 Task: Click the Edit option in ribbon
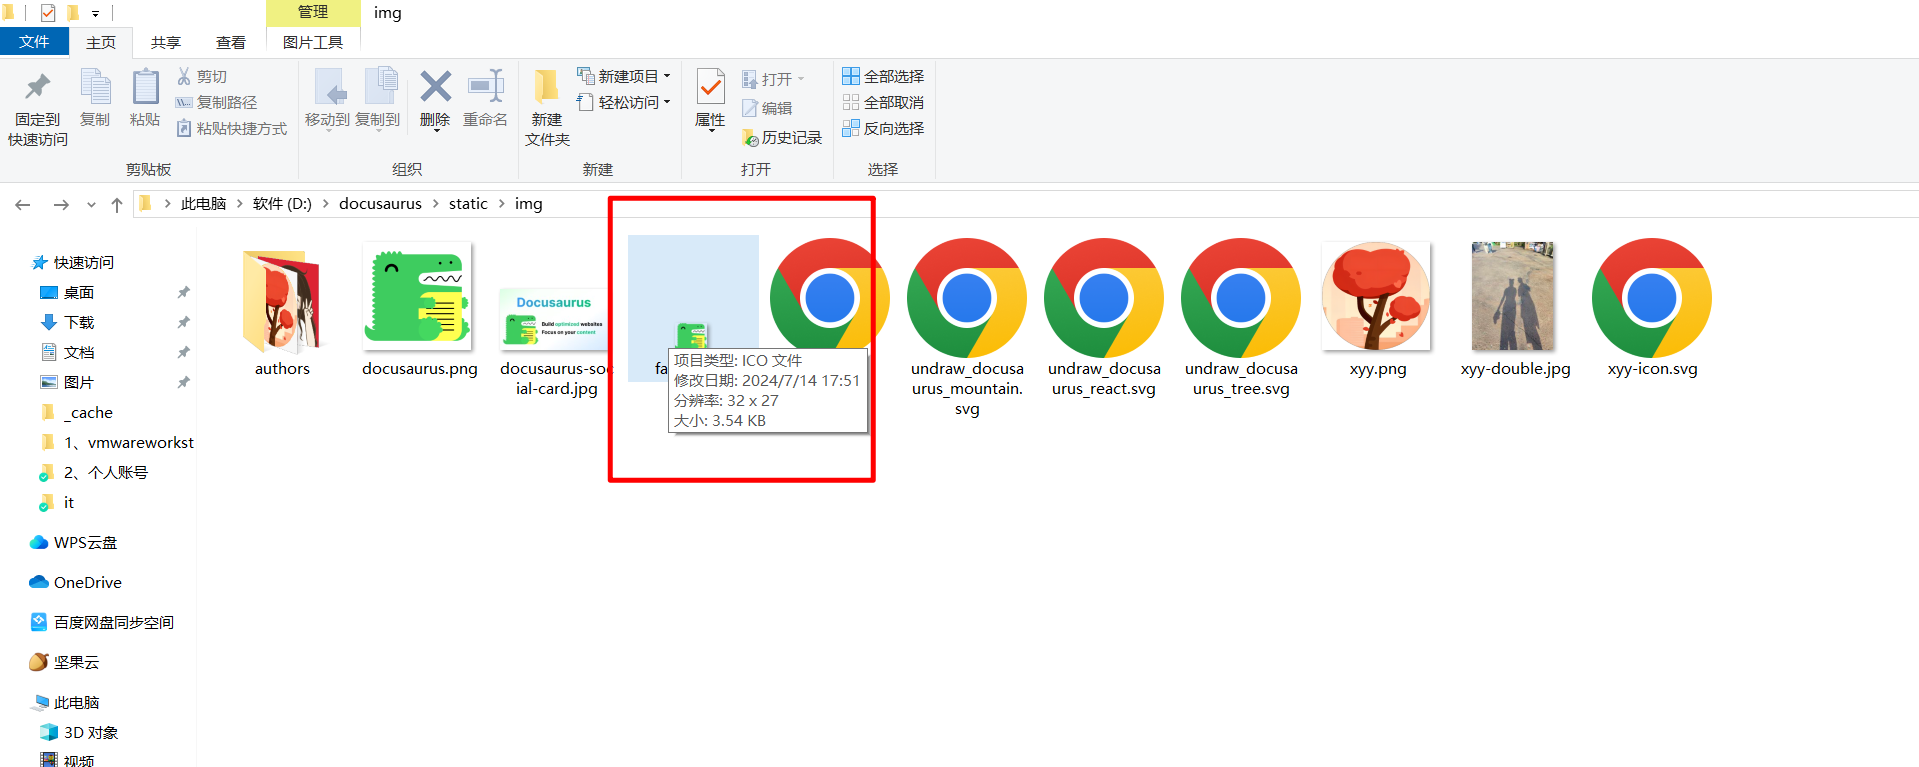[x=768, y=108]
